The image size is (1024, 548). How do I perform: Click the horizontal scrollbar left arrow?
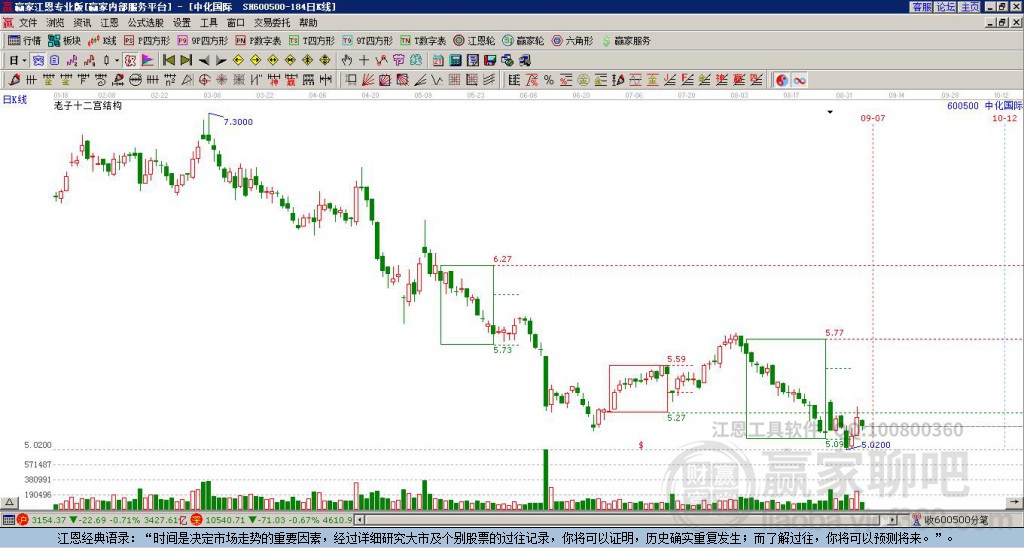point(359,520)
